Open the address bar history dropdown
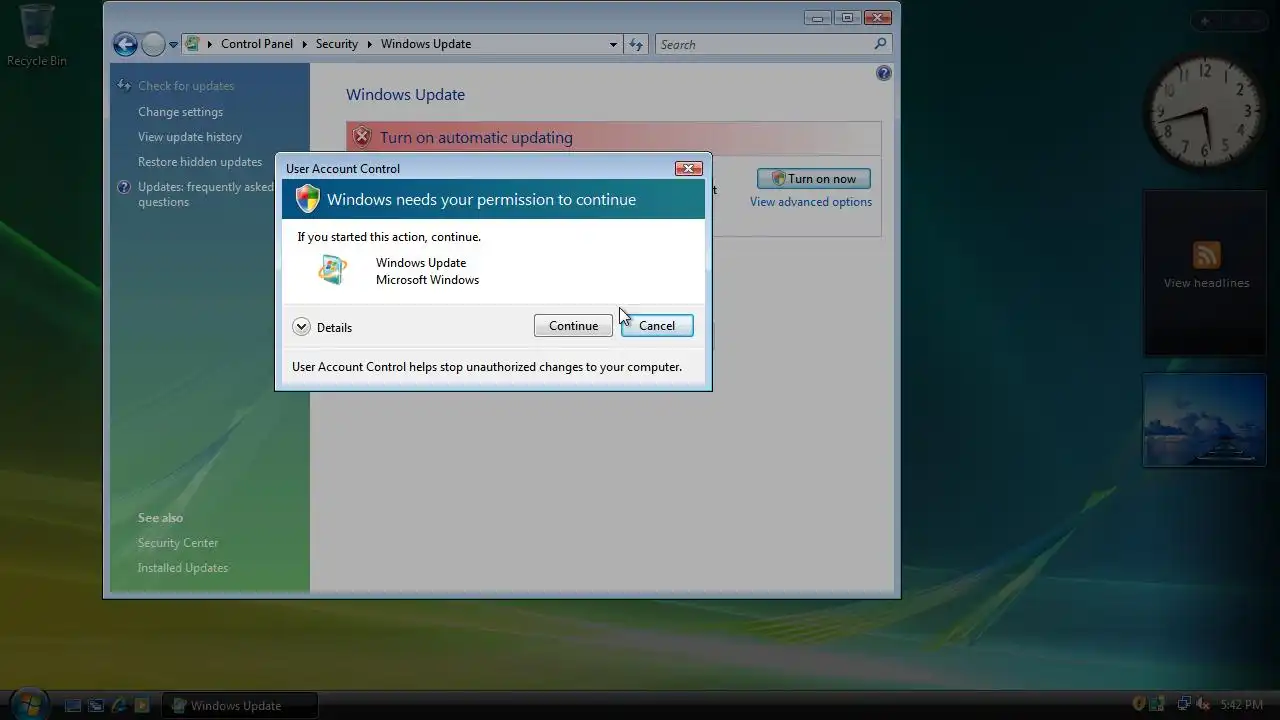 613,44
